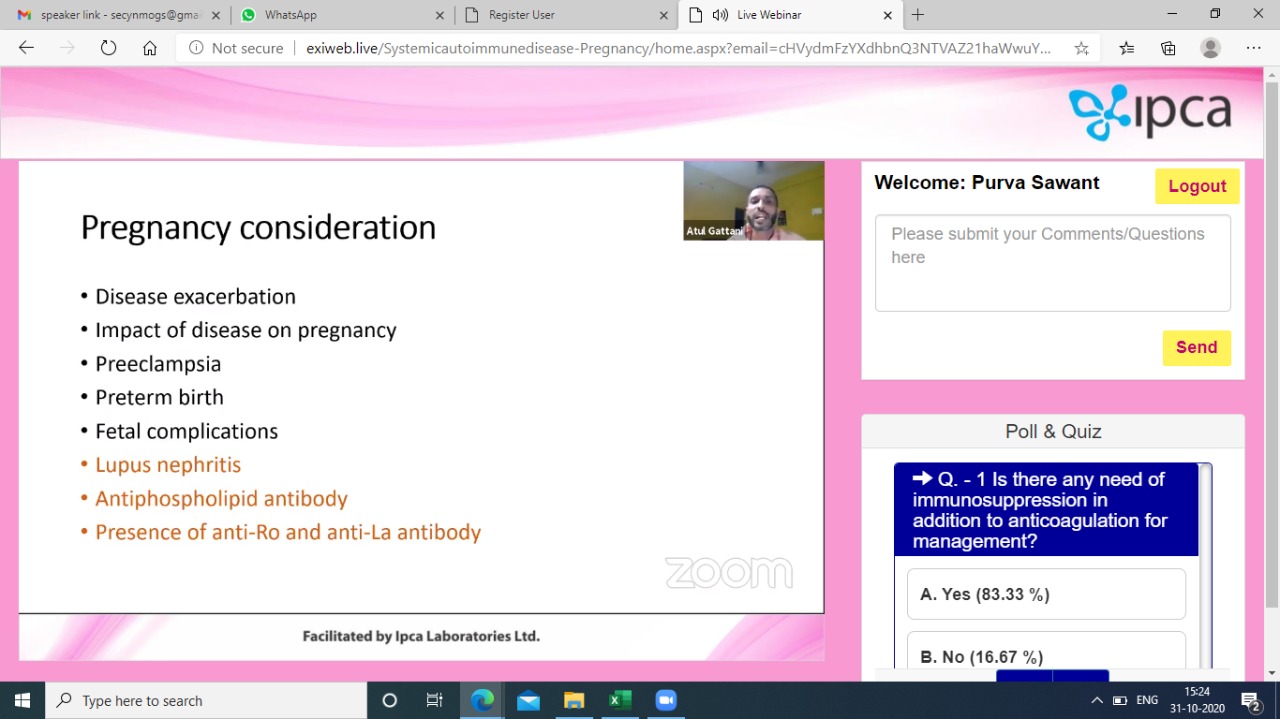Open browser Settings and more menu
This screenshot has height=719, width=1280.
point(1253,48)
